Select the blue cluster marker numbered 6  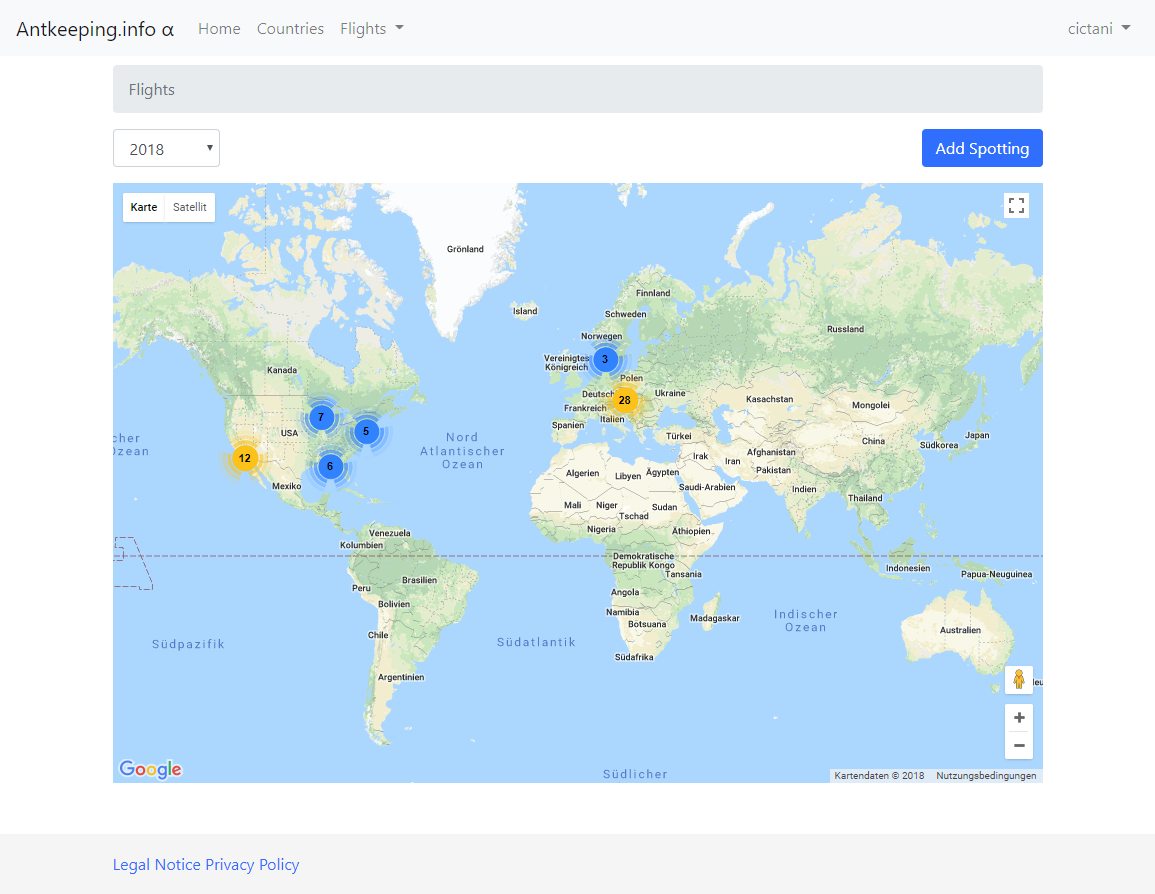click(330, 466)
